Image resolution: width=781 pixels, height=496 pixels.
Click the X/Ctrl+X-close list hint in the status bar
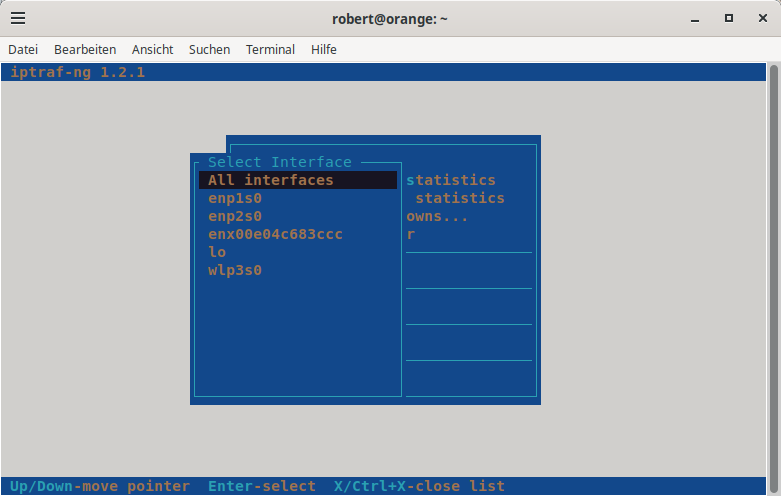[419, 486]
